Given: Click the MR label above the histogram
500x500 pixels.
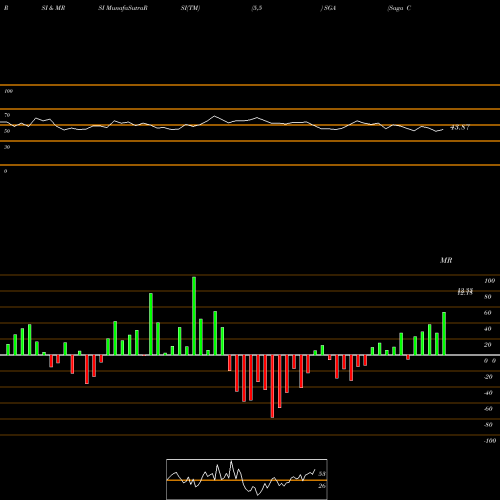Looking at the screenshot, I should pos(446,260).
